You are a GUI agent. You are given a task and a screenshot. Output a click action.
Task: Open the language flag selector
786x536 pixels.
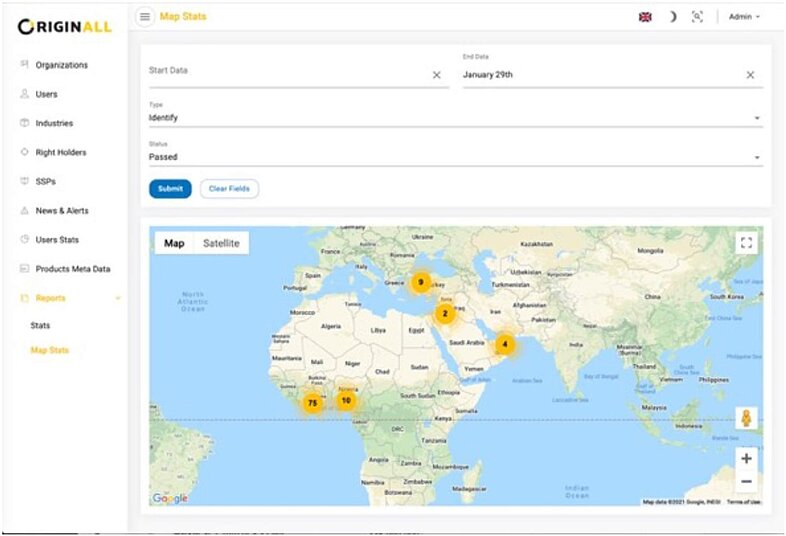tap(645, 17)
